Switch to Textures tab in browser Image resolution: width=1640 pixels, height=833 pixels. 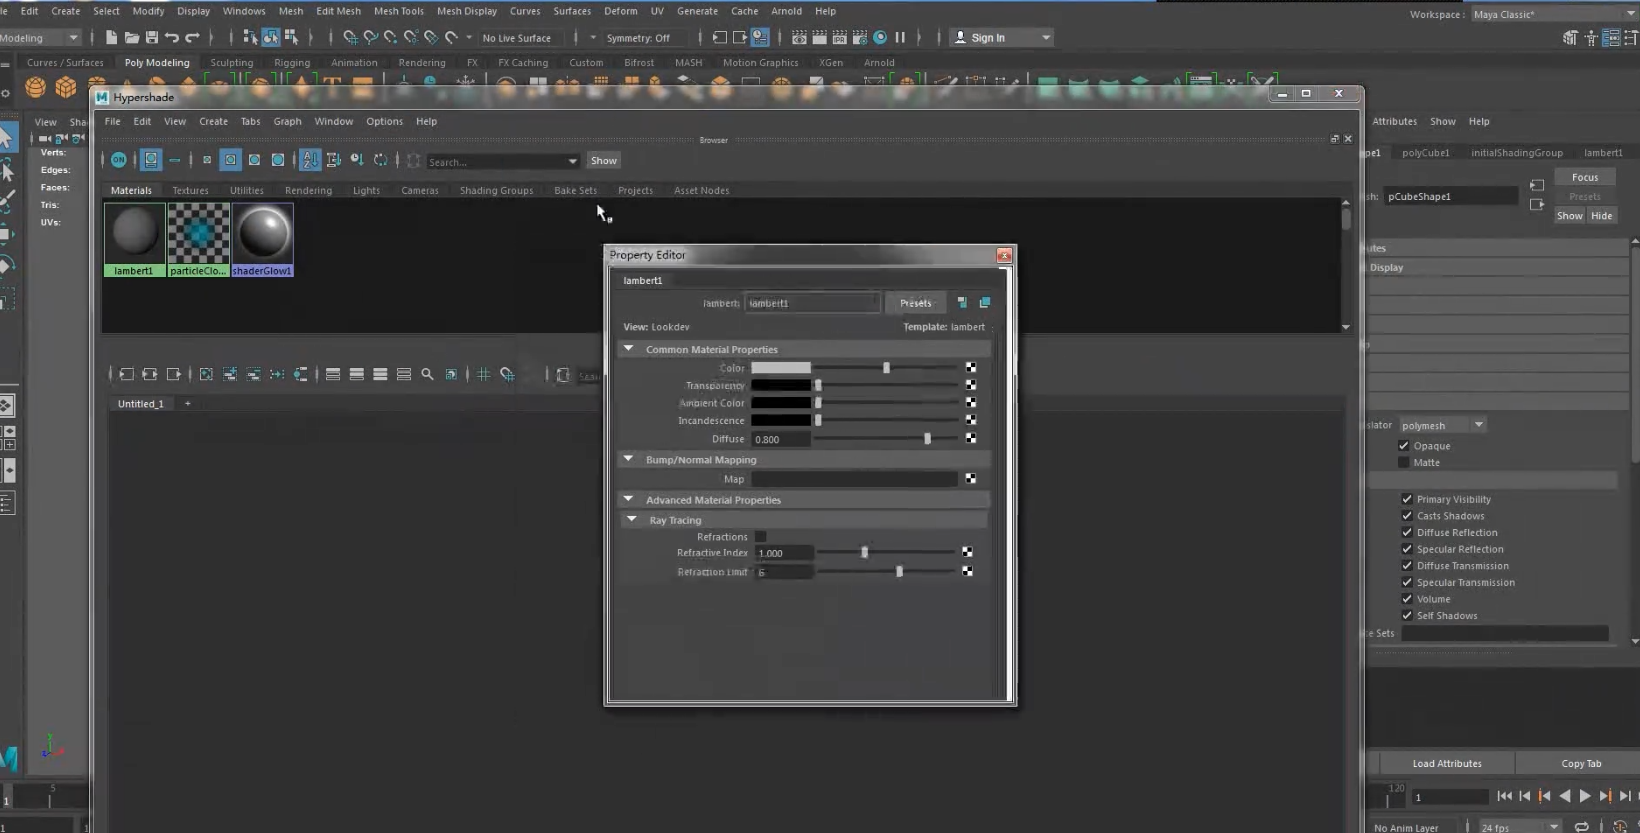190,190
